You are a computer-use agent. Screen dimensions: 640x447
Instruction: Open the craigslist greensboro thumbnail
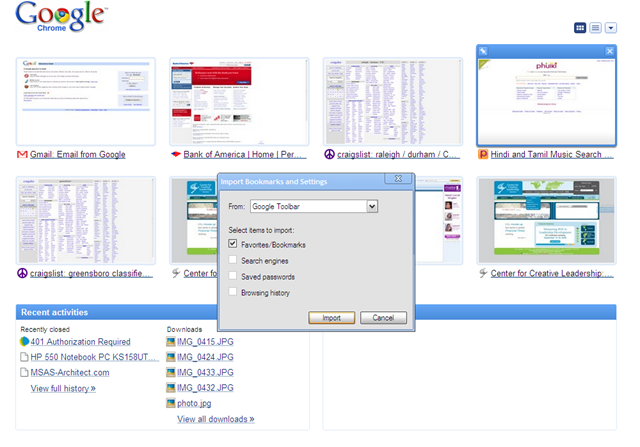click(86, 220)
